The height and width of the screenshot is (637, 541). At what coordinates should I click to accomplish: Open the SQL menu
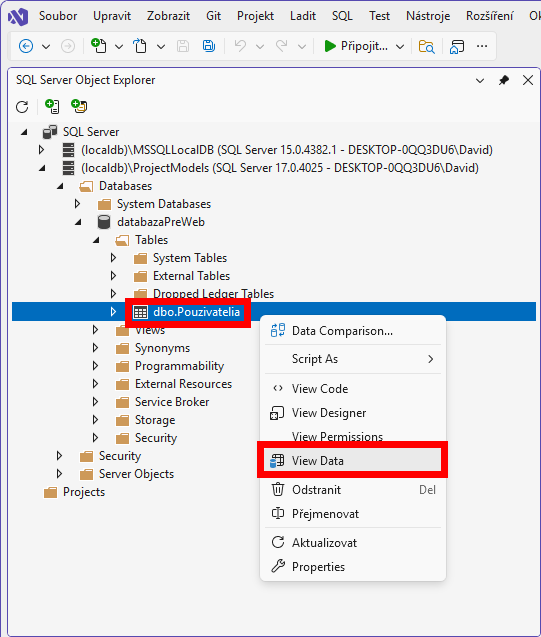point(342,16)
